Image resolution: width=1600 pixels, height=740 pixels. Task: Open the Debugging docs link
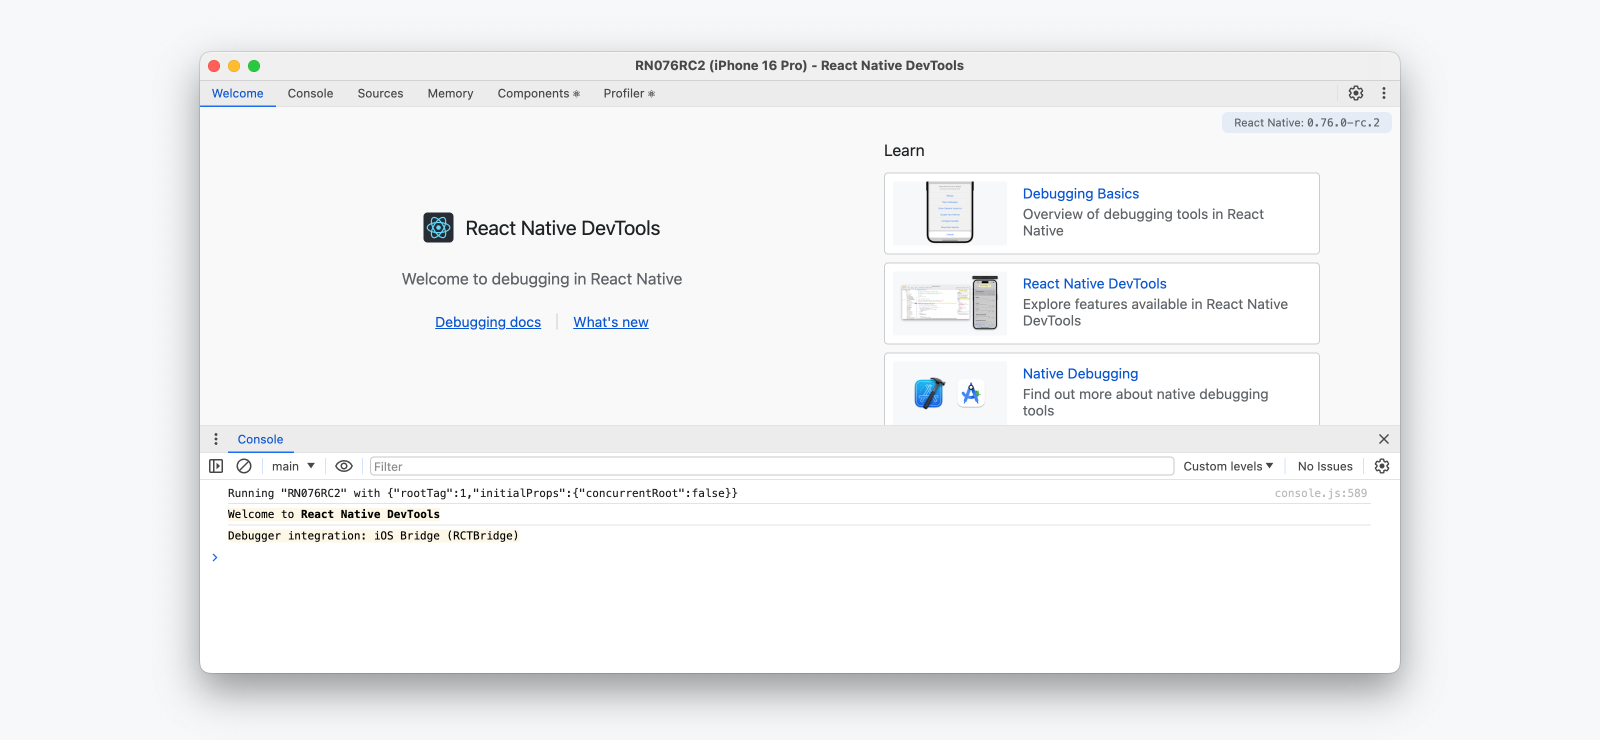(488, 322)
